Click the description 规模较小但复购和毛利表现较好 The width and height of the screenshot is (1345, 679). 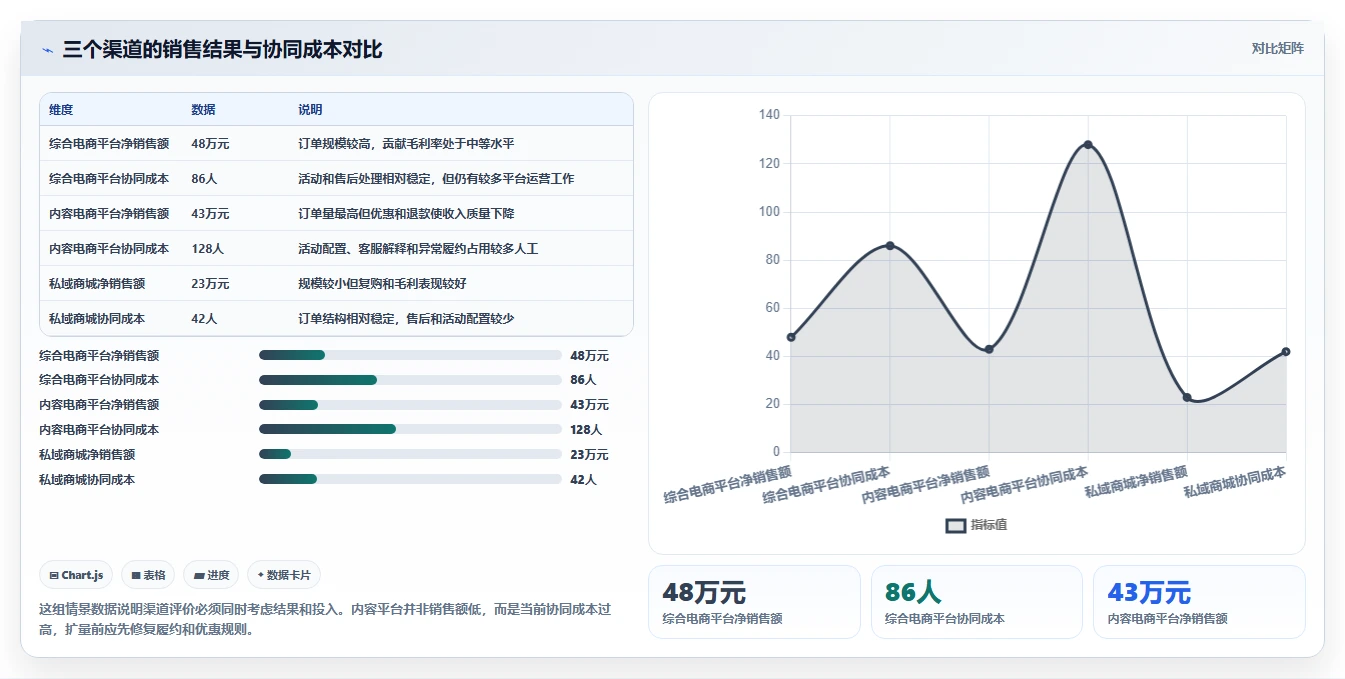click(382, 284)
